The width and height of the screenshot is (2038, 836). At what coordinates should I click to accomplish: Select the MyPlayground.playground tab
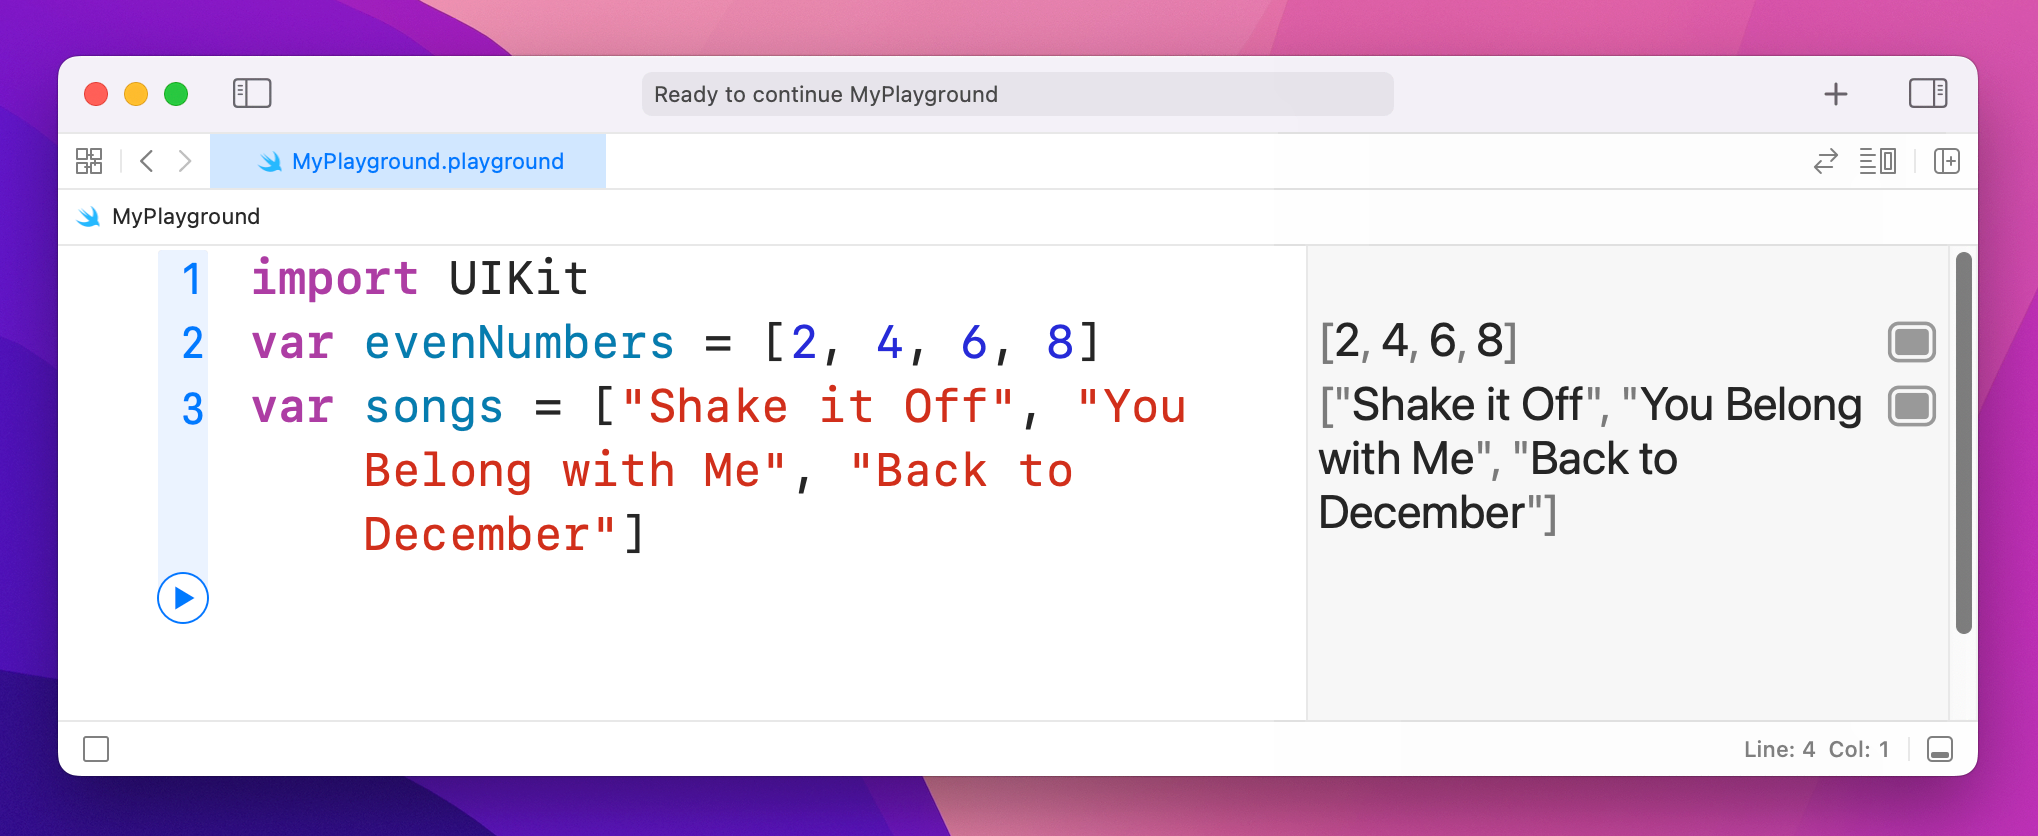point(408,161)
